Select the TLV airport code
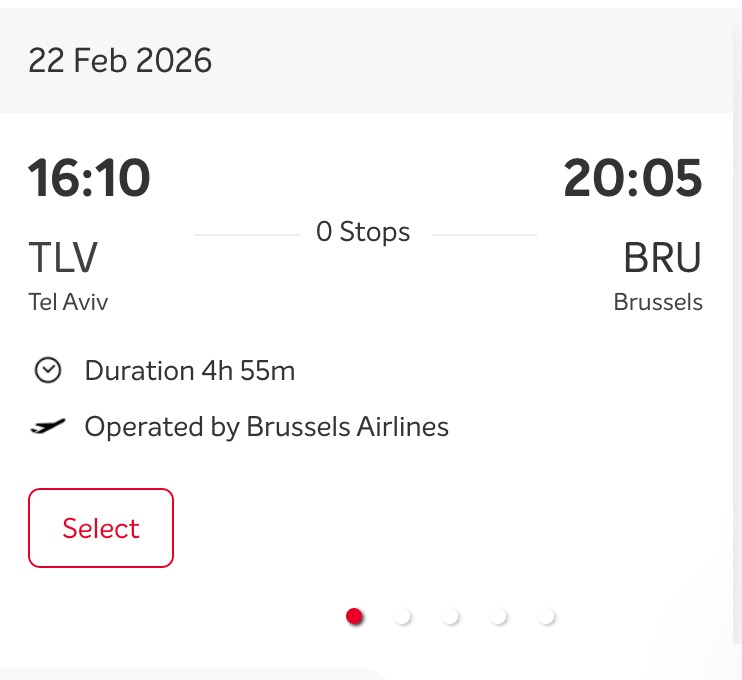This screenshot has height=680, width=742. (63, 258)
